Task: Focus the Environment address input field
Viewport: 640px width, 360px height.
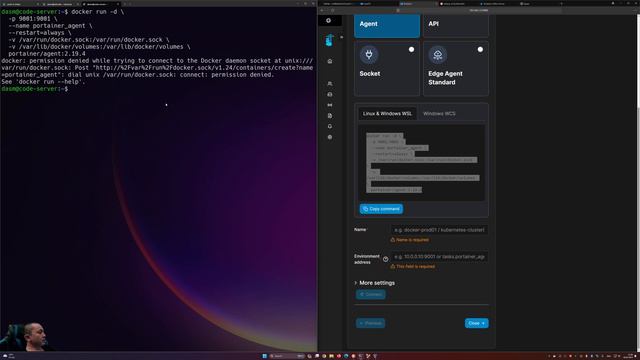Action: [x=439, y=257]
